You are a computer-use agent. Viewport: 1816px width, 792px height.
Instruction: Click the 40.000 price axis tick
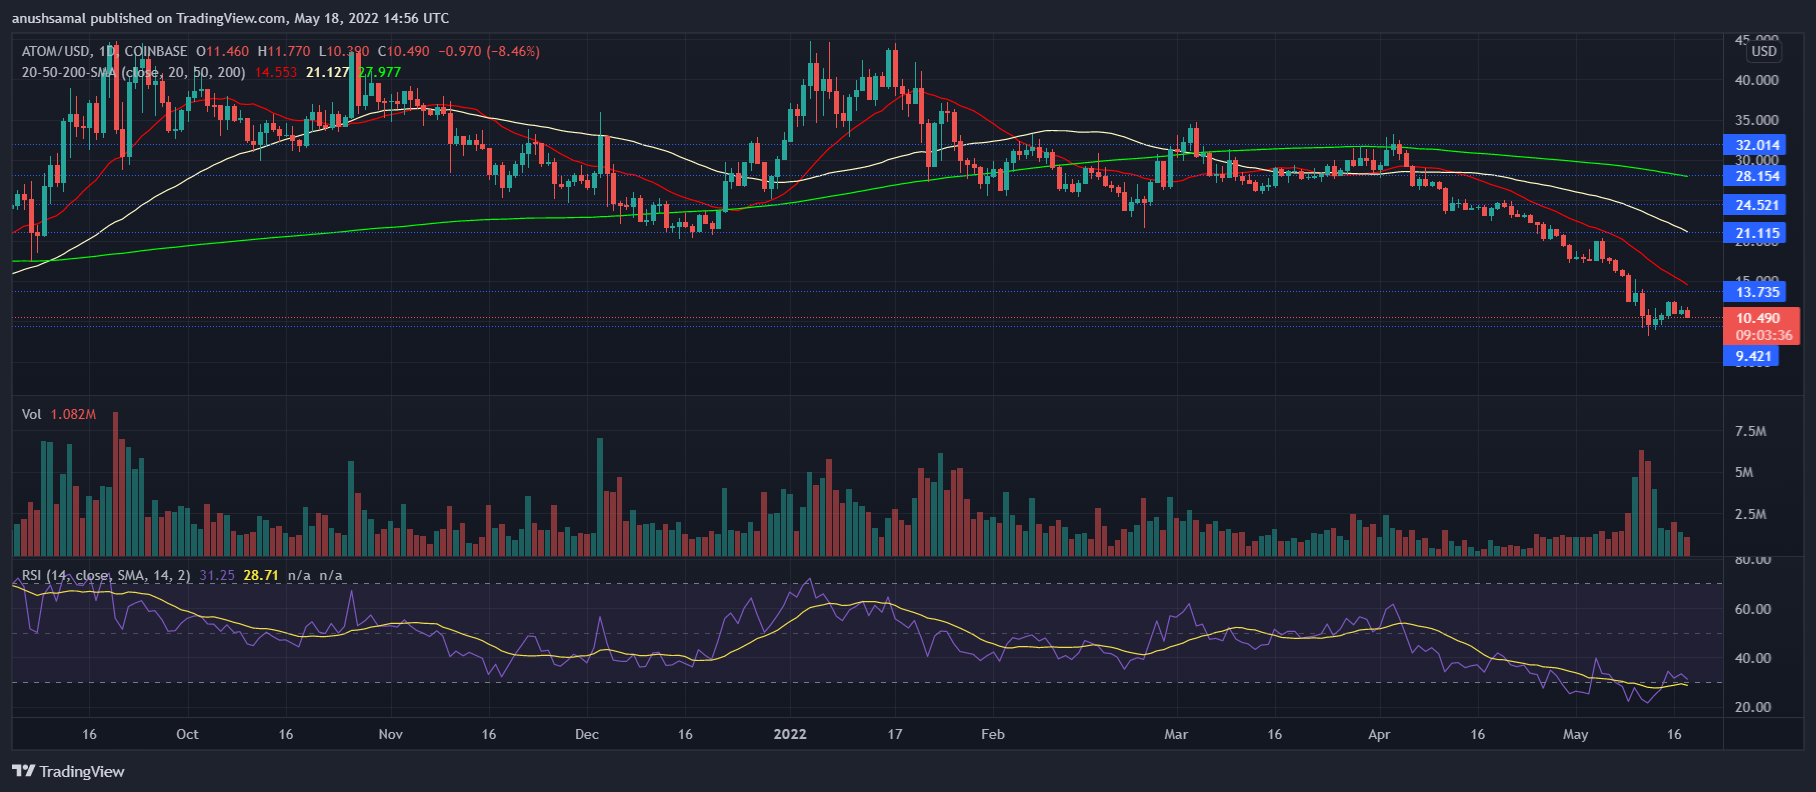point(1757,80)
